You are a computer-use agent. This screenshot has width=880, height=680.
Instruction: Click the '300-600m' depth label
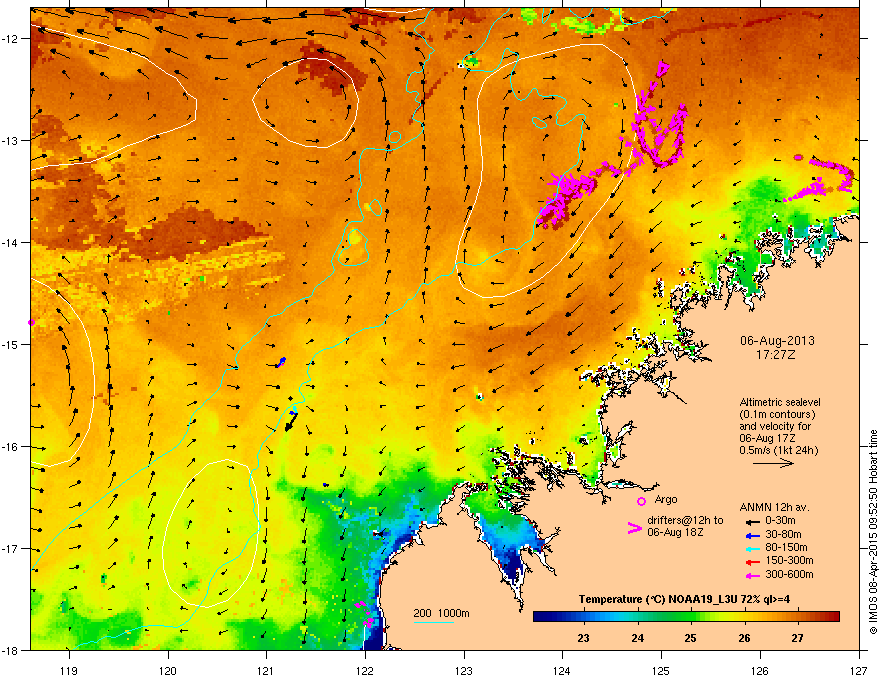789,575
